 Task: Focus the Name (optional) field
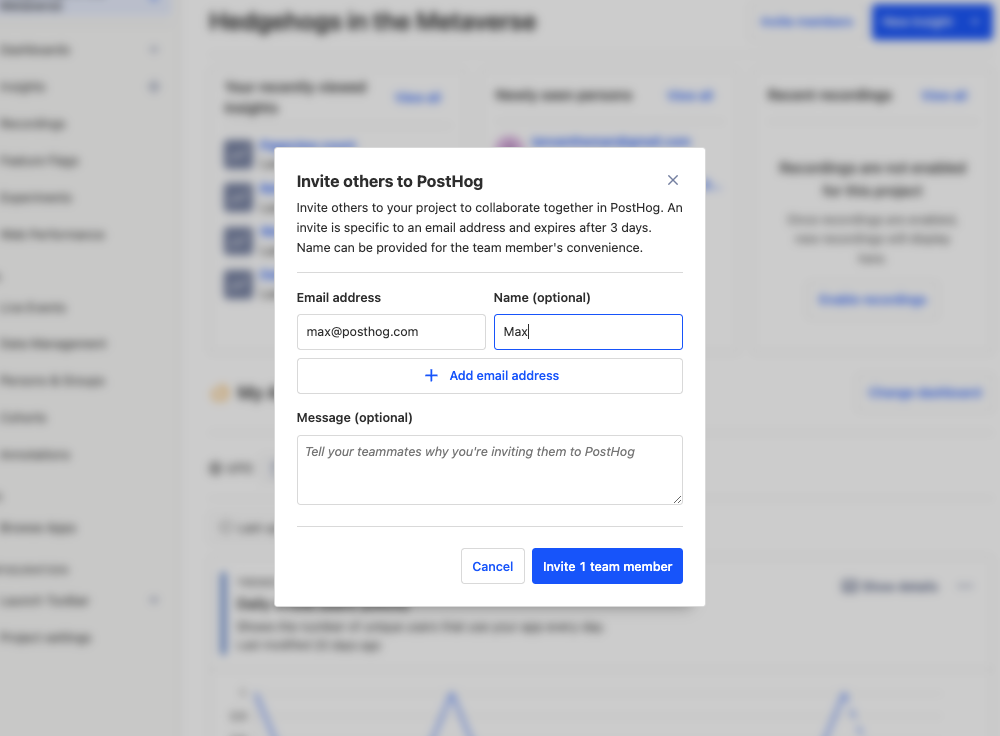pyautogui.click(x=588, y=332)
